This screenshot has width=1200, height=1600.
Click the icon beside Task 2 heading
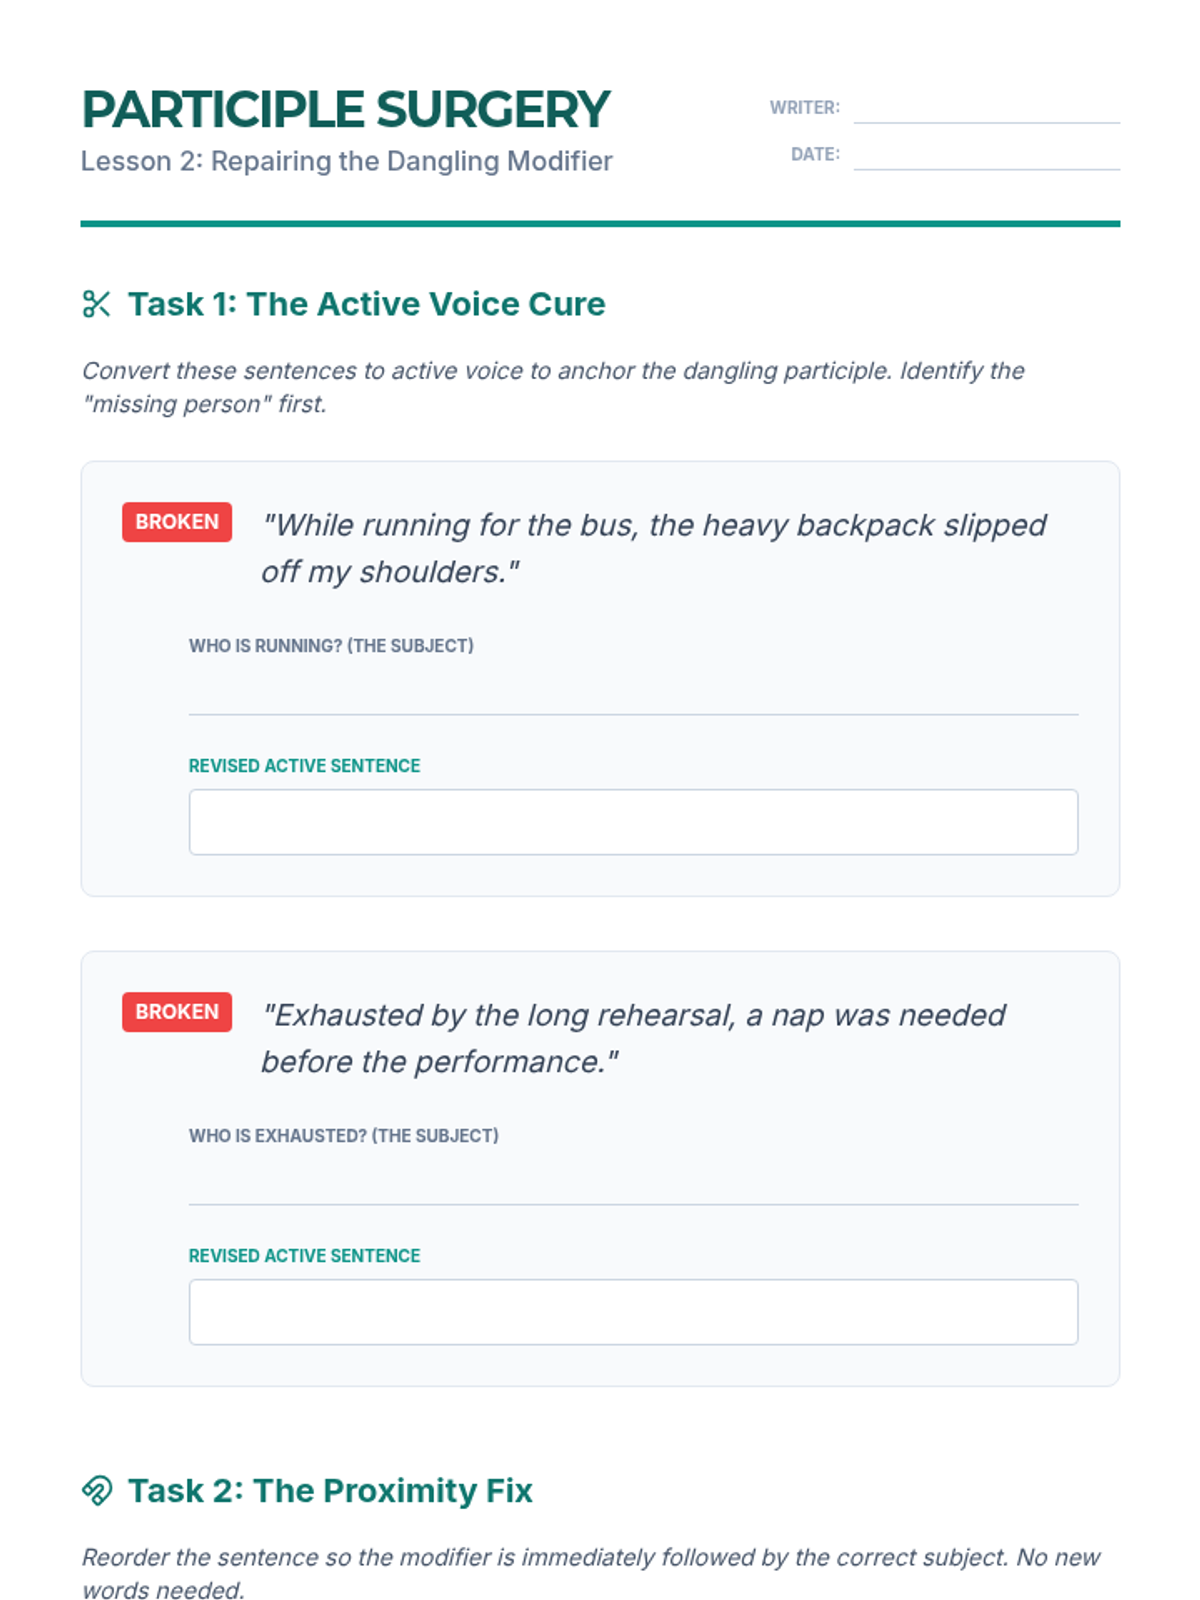click(96, 1490)
